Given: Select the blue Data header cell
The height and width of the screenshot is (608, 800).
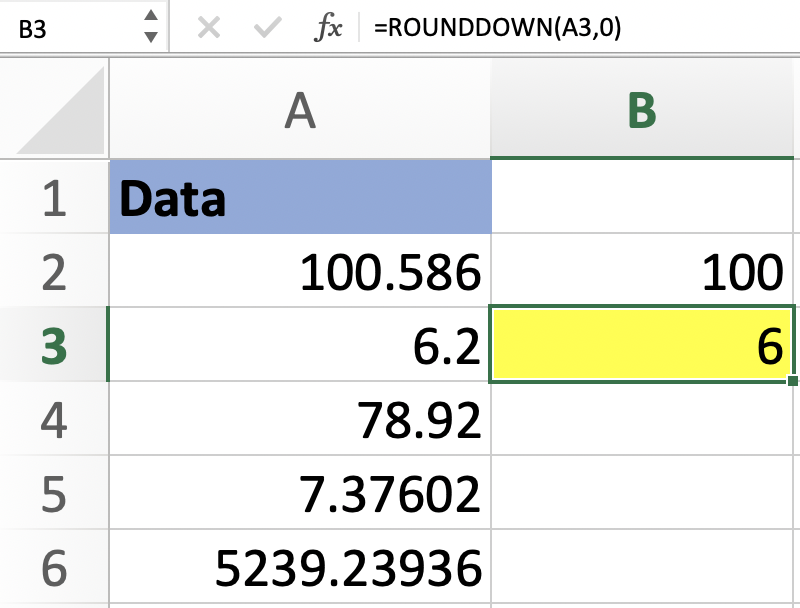Looking at the screenshot, I should (x=300, y=198).
